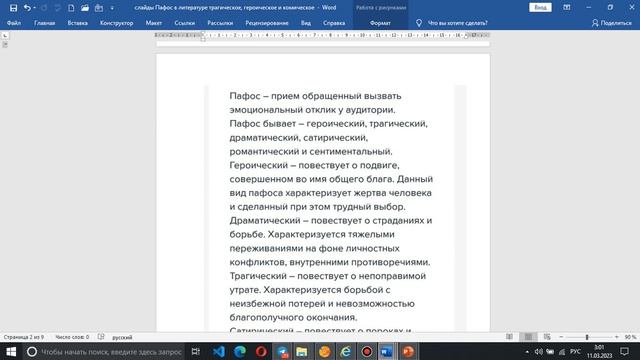The height and width of the screenshot is (360, 640).
Task: Go to the Ссылки tab
Action: [184, 23]
